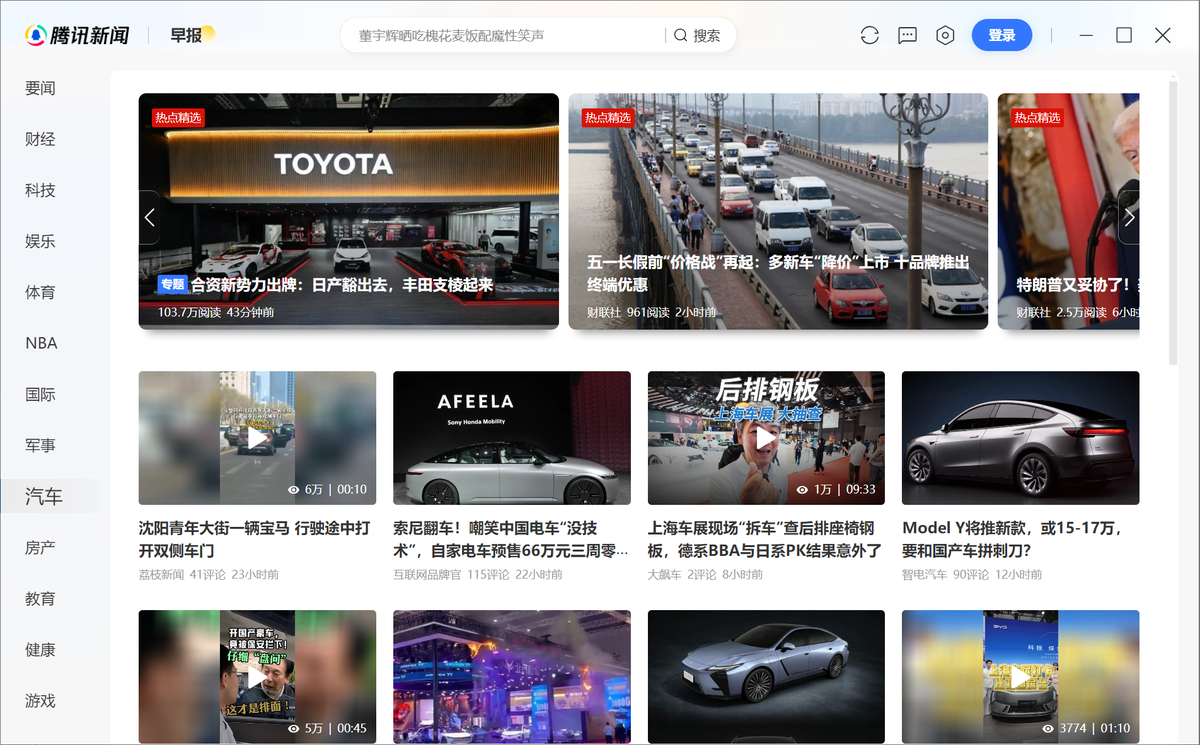
Task: Click 热点精选 tag on bridge traffic story
Action: coord(608,118)
